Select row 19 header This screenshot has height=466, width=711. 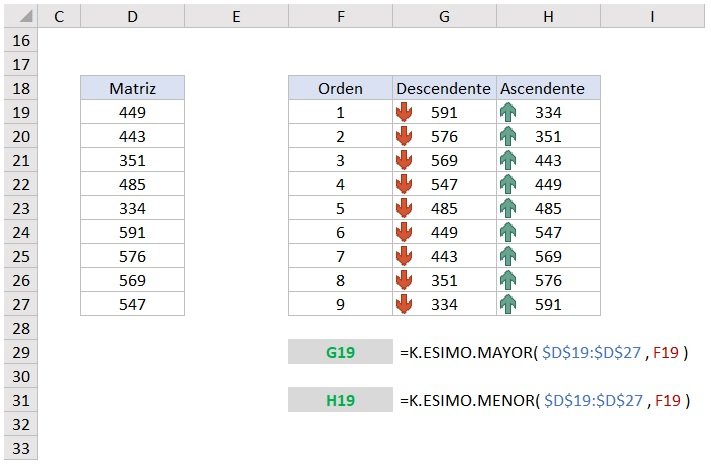coord(21,112)
